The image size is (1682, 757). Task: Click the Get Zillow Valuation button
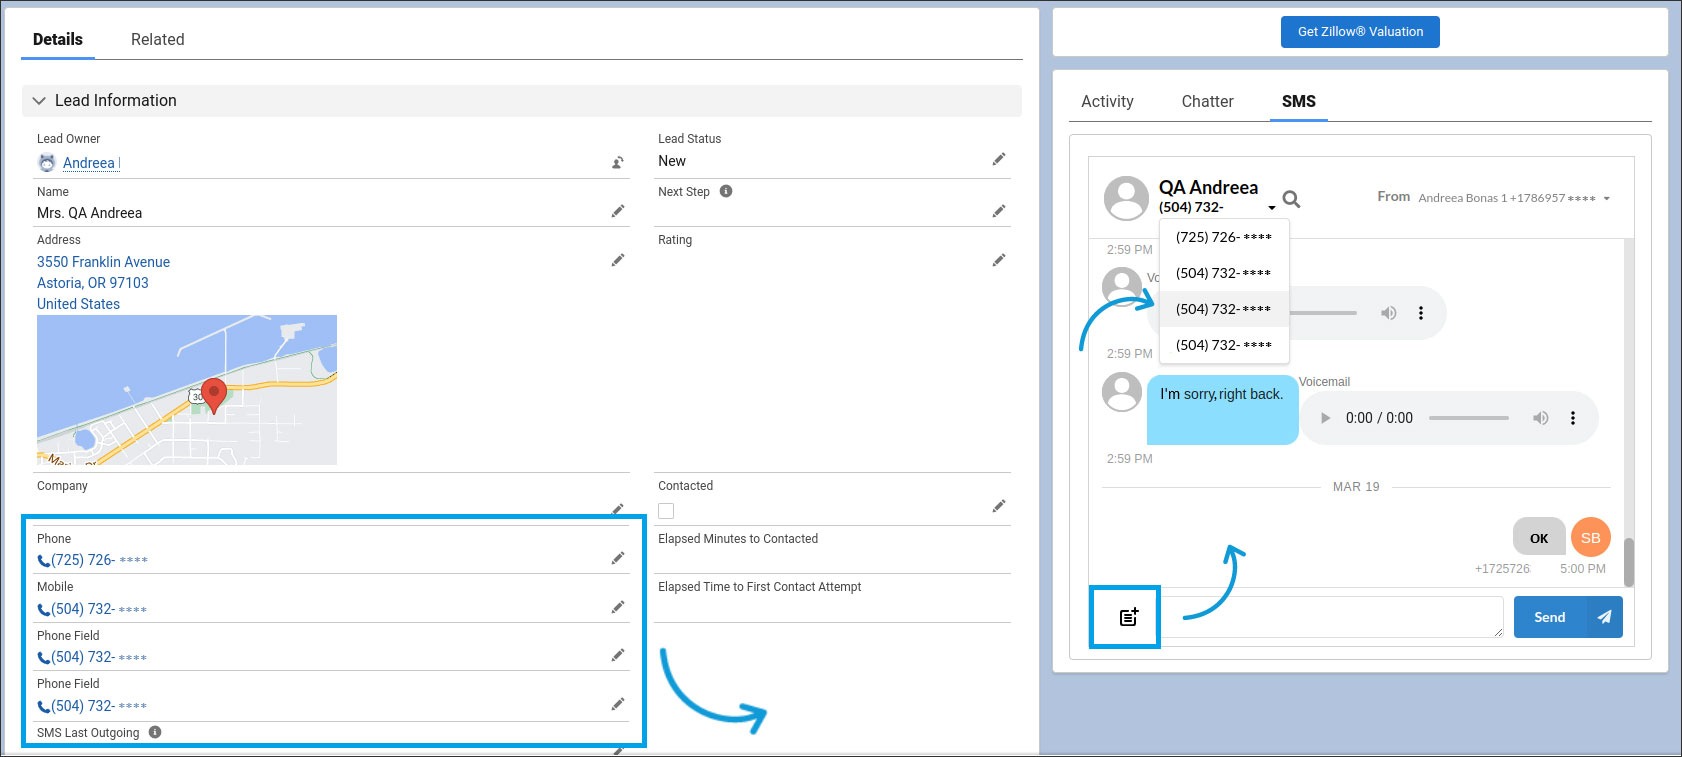click(x=1360, y=32)
